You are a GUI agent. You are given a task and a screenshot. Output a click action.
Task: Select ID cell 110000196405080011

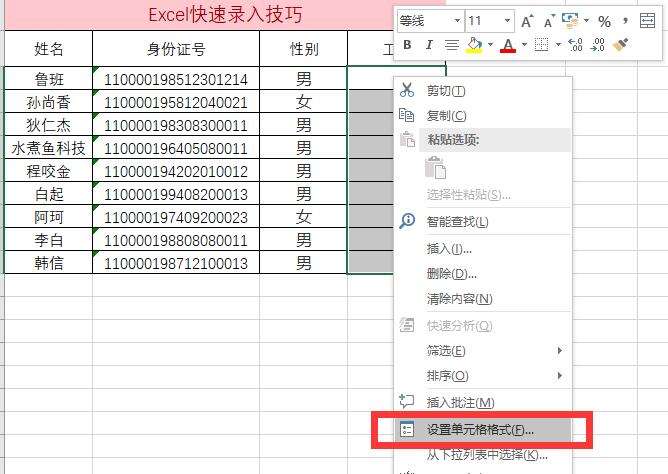(176, 147)
